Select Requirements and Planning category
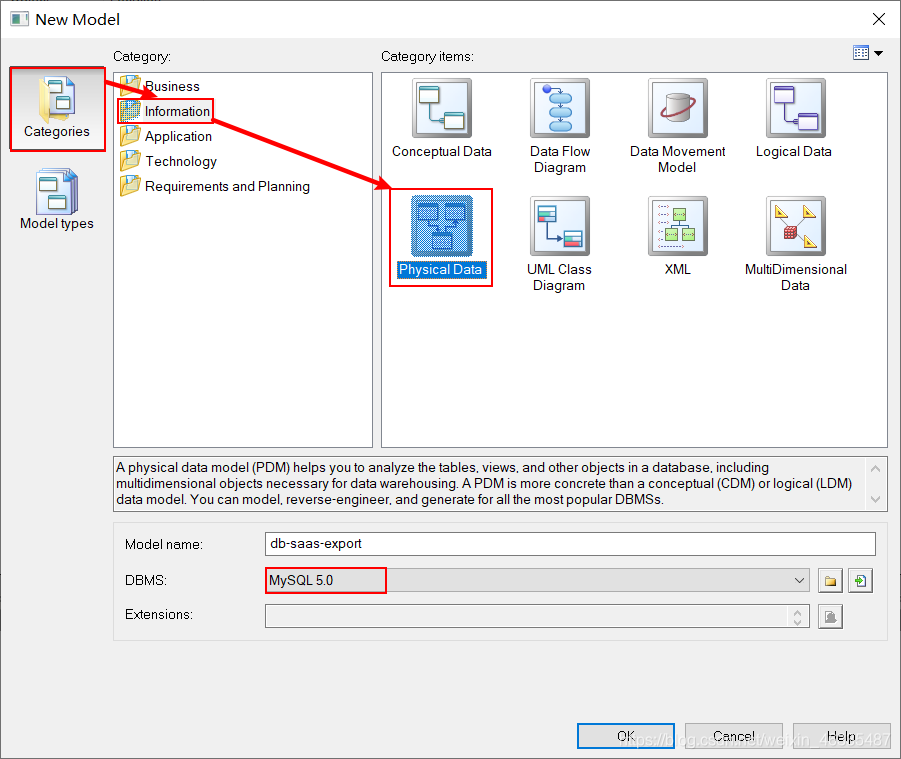 pos(215,186)
